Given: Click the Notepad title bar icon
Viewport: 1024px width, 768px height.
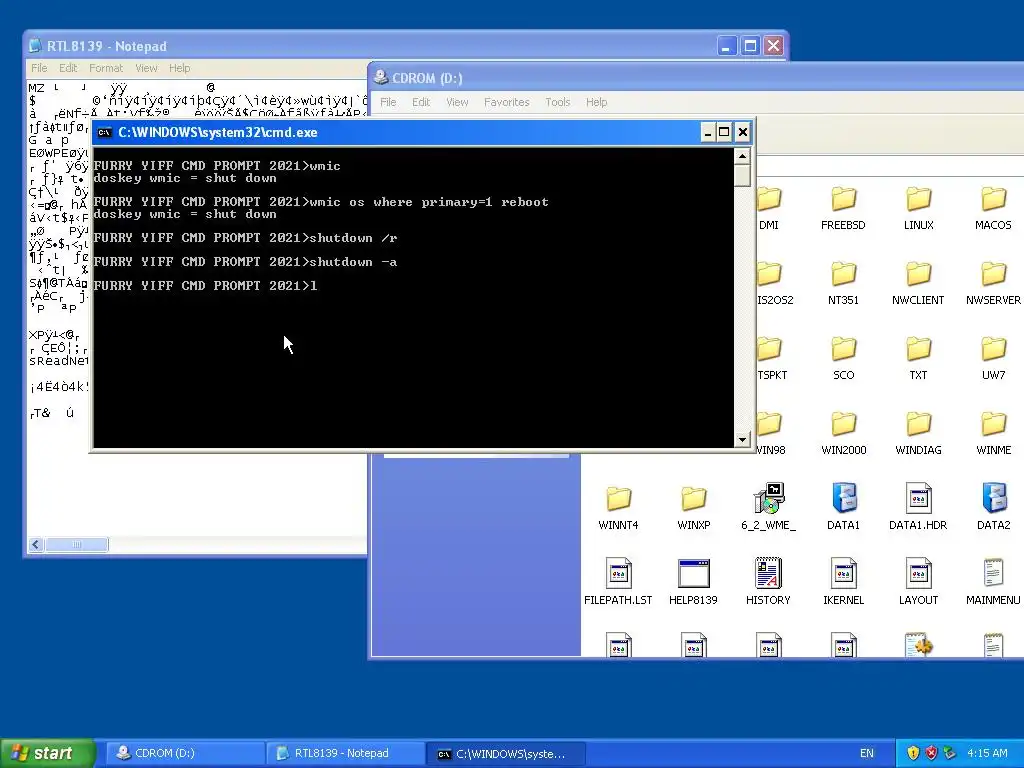Looking at the screenshot, I should pyautogui.click(x=36, y=46).
